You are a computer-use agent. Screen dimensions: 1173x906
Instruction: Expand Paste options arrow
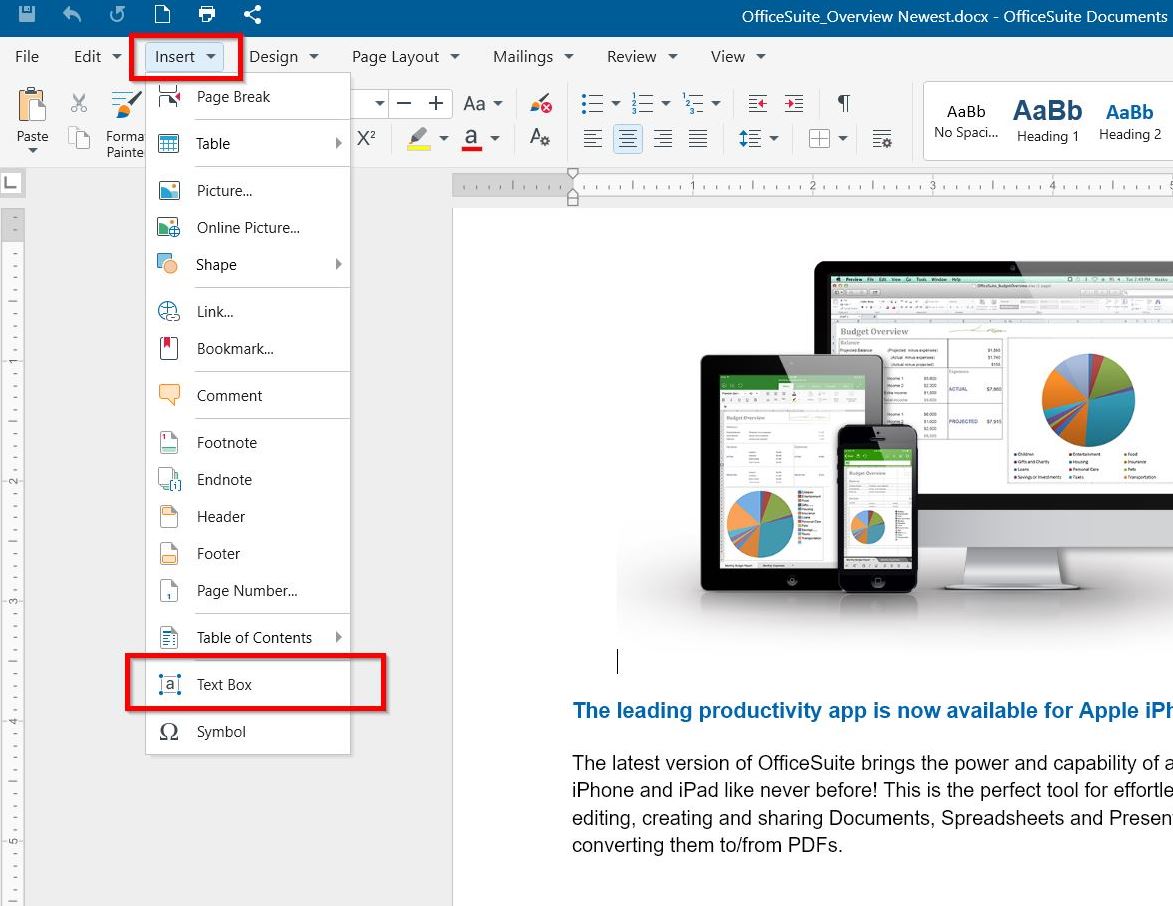pyautogui.click(x=32, y=151)
